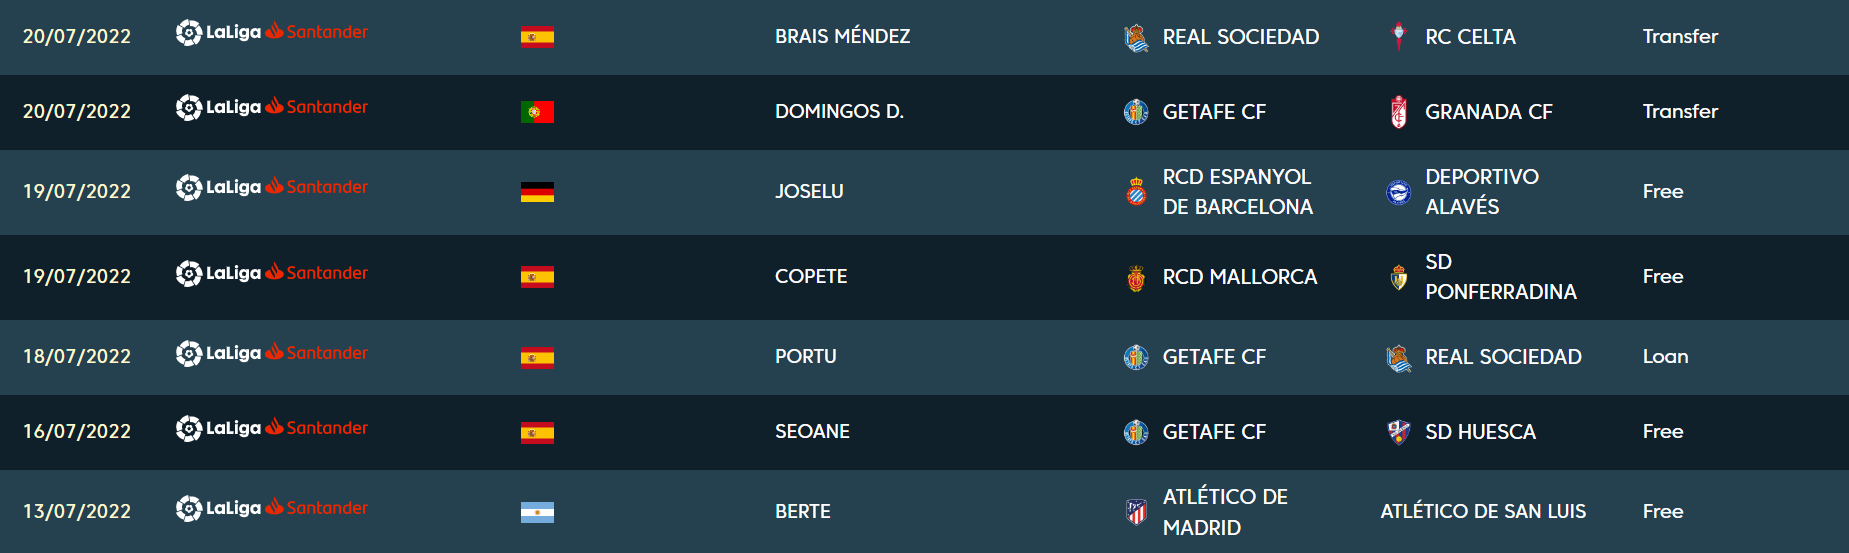Screen dimensions: 1849x553
Task: Click date 13/07/2022 in Berte row
Action: [x=77, y=511]
